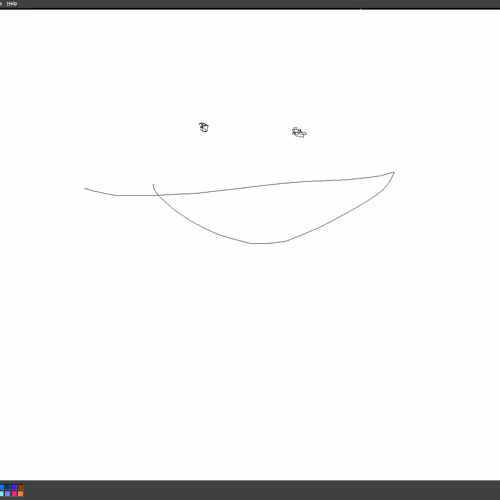The width and height of the screenshot is (500, 500).
Task: Click where the curve crosses the long line
Action: [156, 195]
